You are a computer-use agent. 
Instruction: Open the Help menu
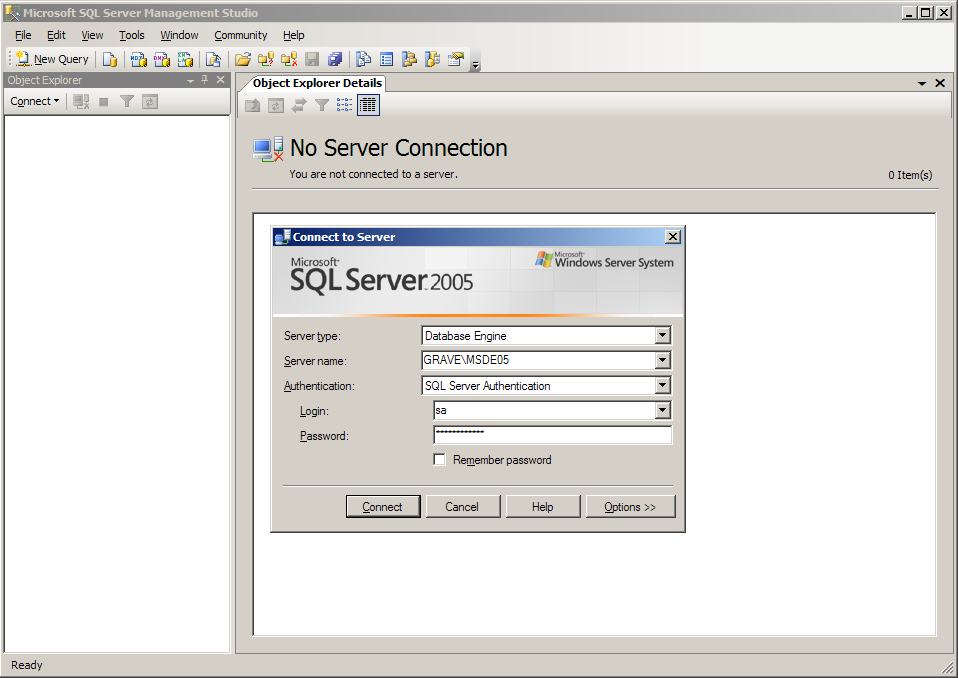[293, 35]
